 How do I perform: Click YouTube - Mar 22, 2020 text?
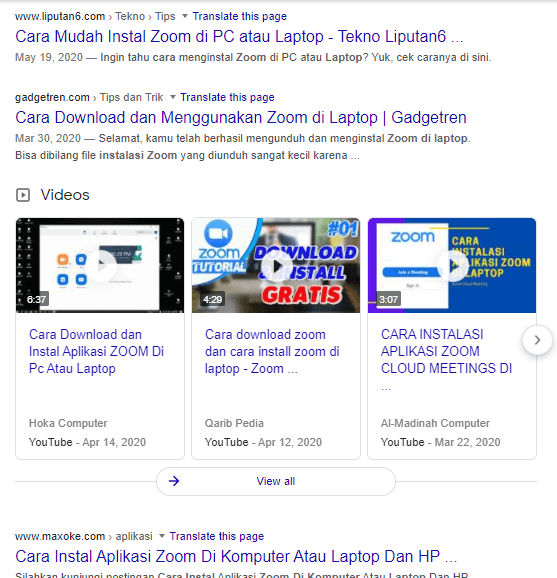[x=441, y=442]
